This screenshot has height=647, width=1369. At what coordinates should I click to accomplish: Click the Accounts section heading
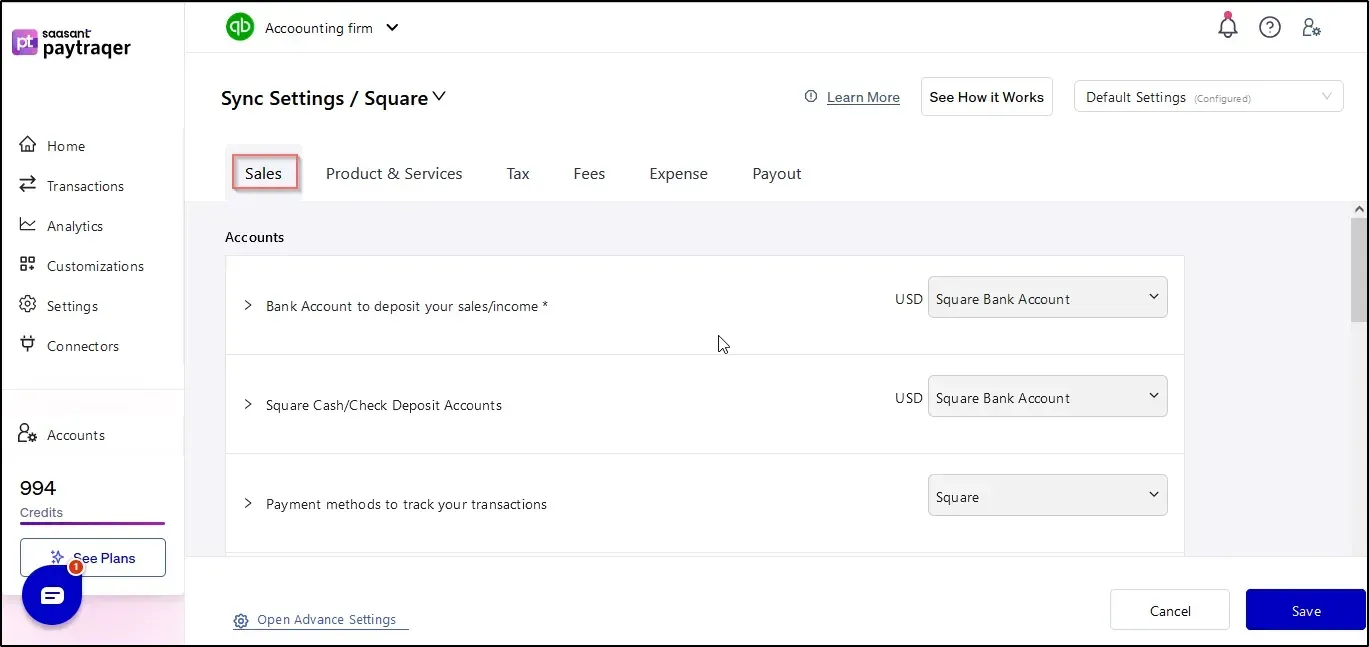tap(254, 237)
